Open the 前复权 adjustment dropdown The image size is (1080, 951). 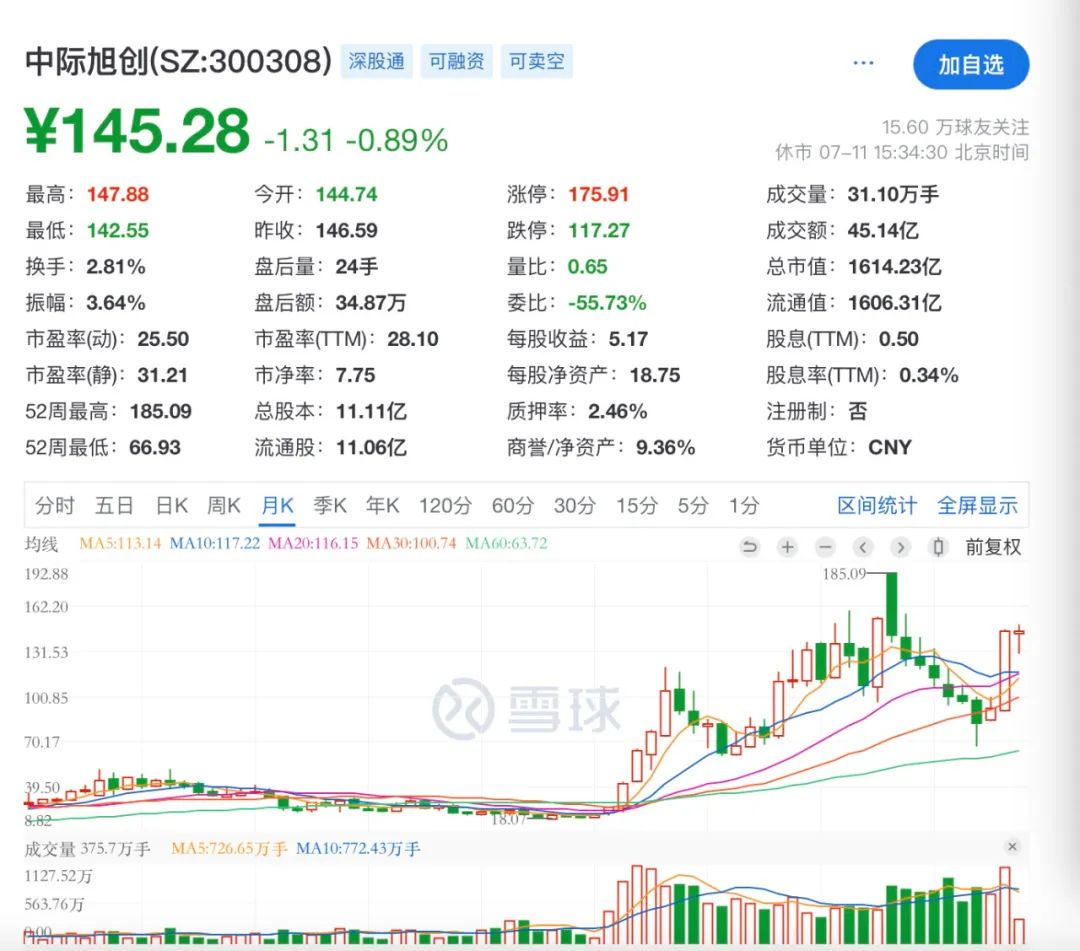993,547
